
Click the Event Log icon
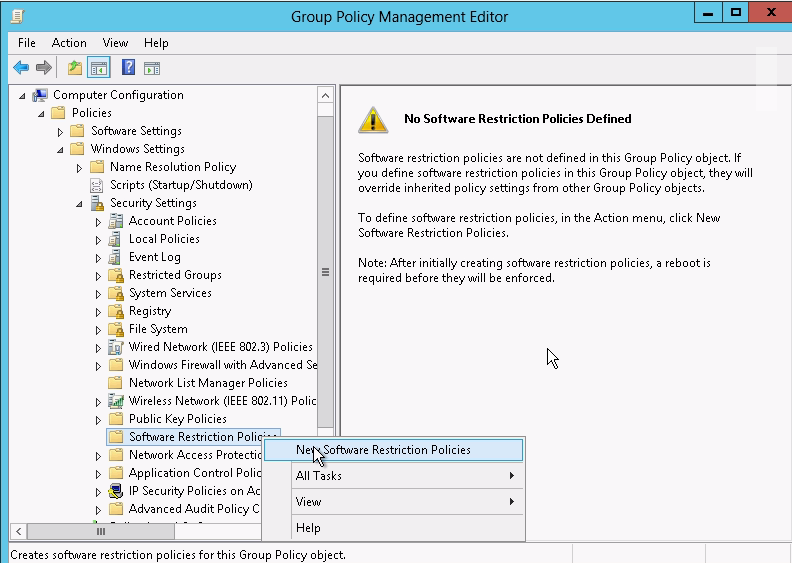[116, 257]
